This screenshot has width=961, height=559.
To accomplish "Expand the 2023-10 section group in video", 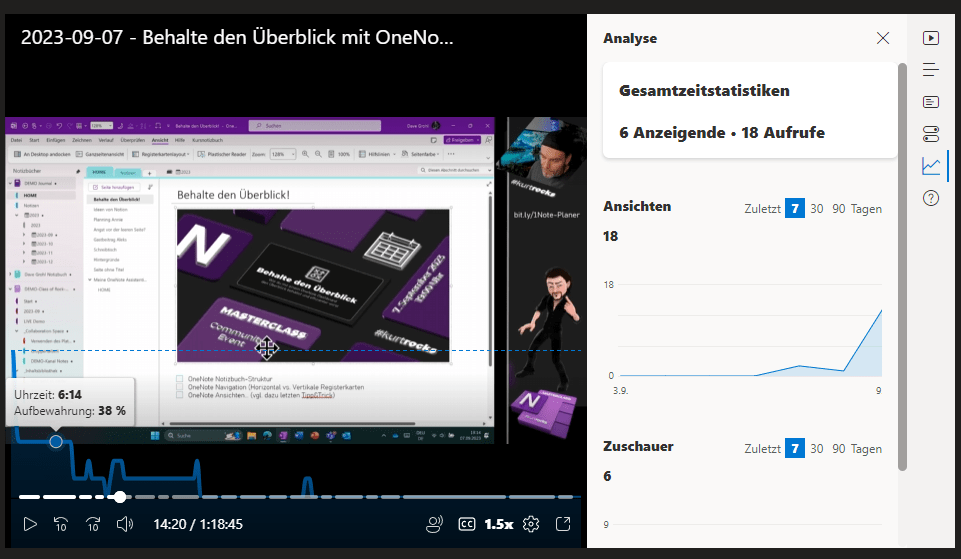I will [x=24, y=243].
